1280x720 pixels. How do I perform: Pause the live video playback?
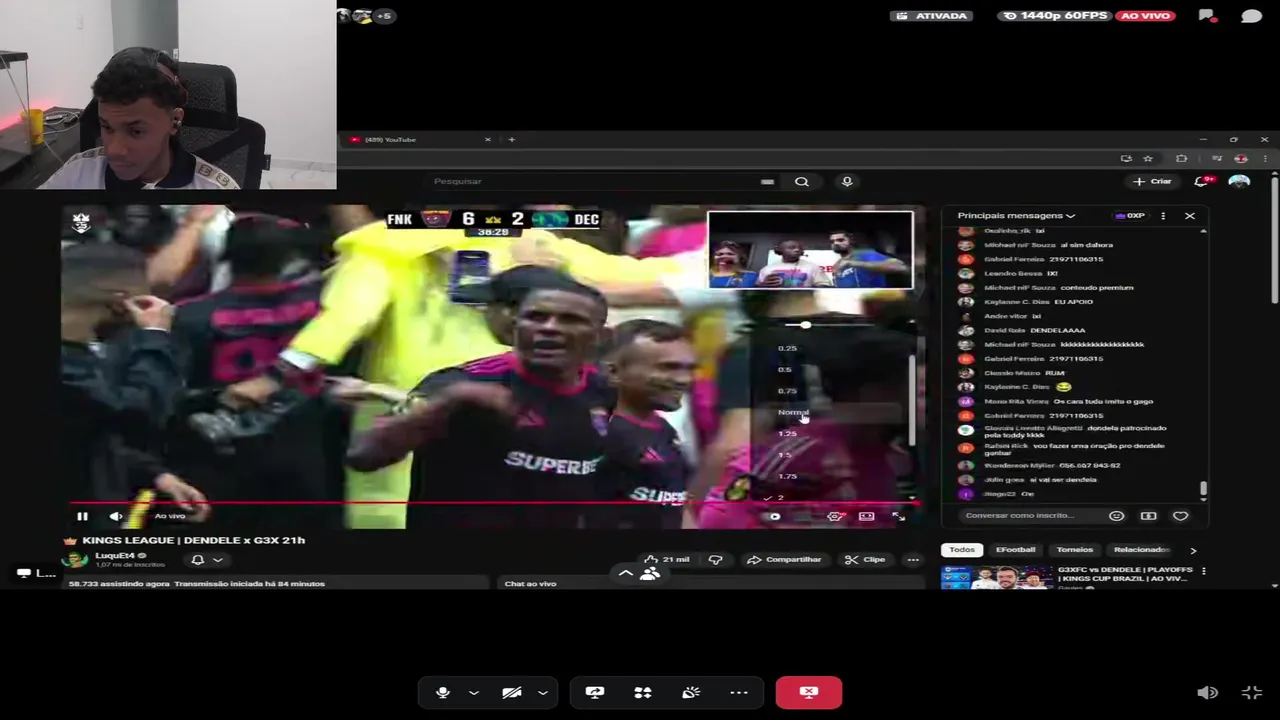point(82,516)
